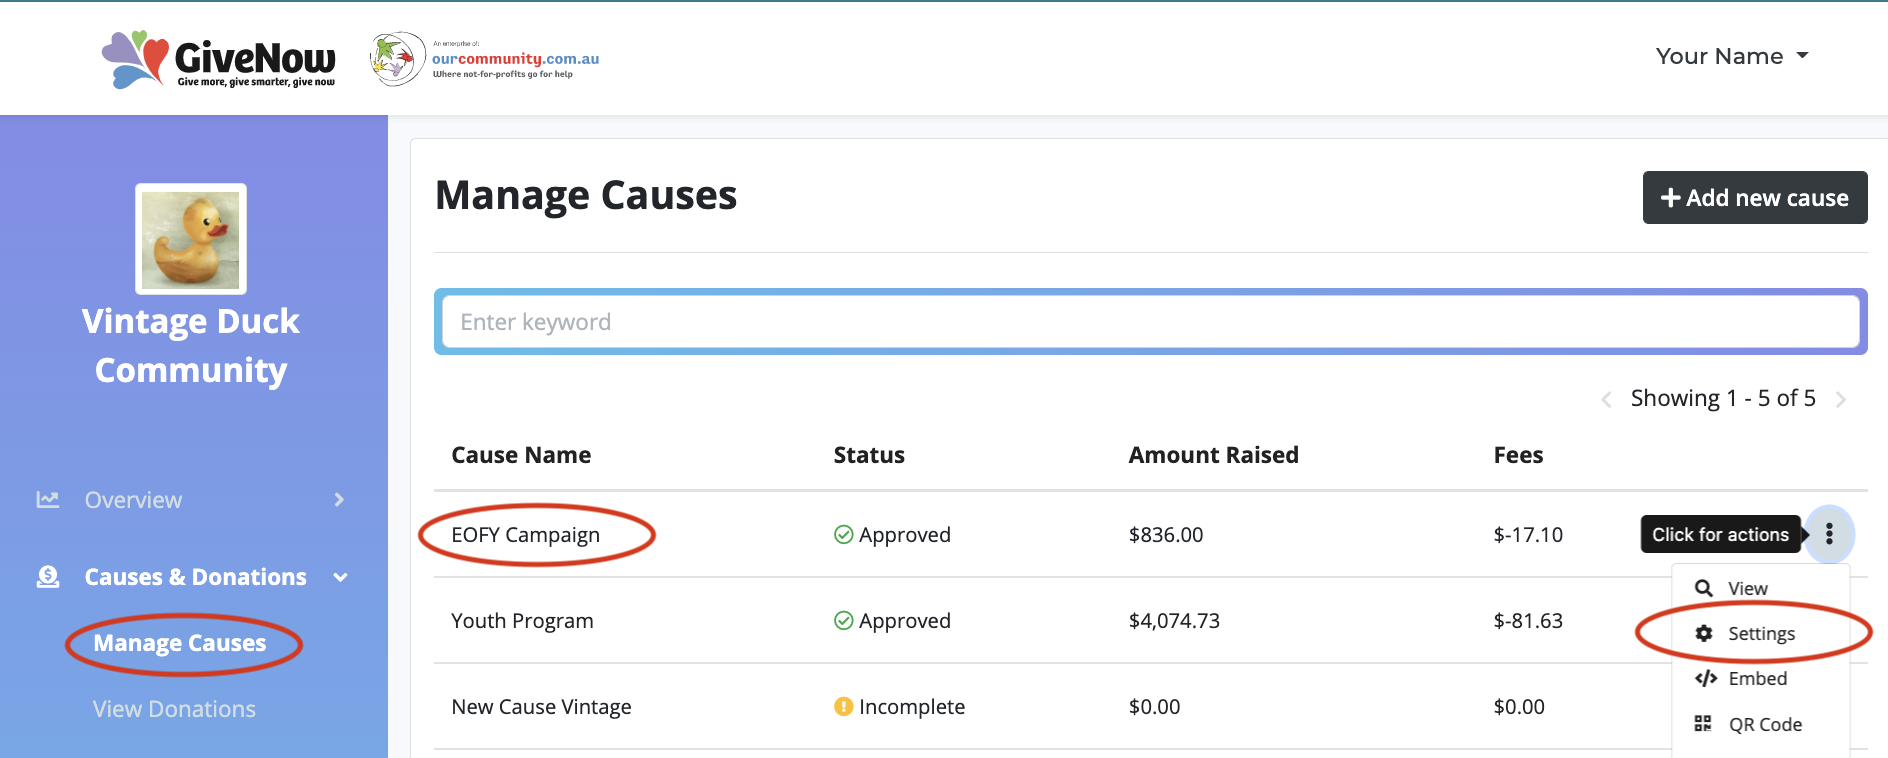Click the Overview chart icon in sidebar
The width and height of the screenshot is (1888, 758).
point(48,499)
